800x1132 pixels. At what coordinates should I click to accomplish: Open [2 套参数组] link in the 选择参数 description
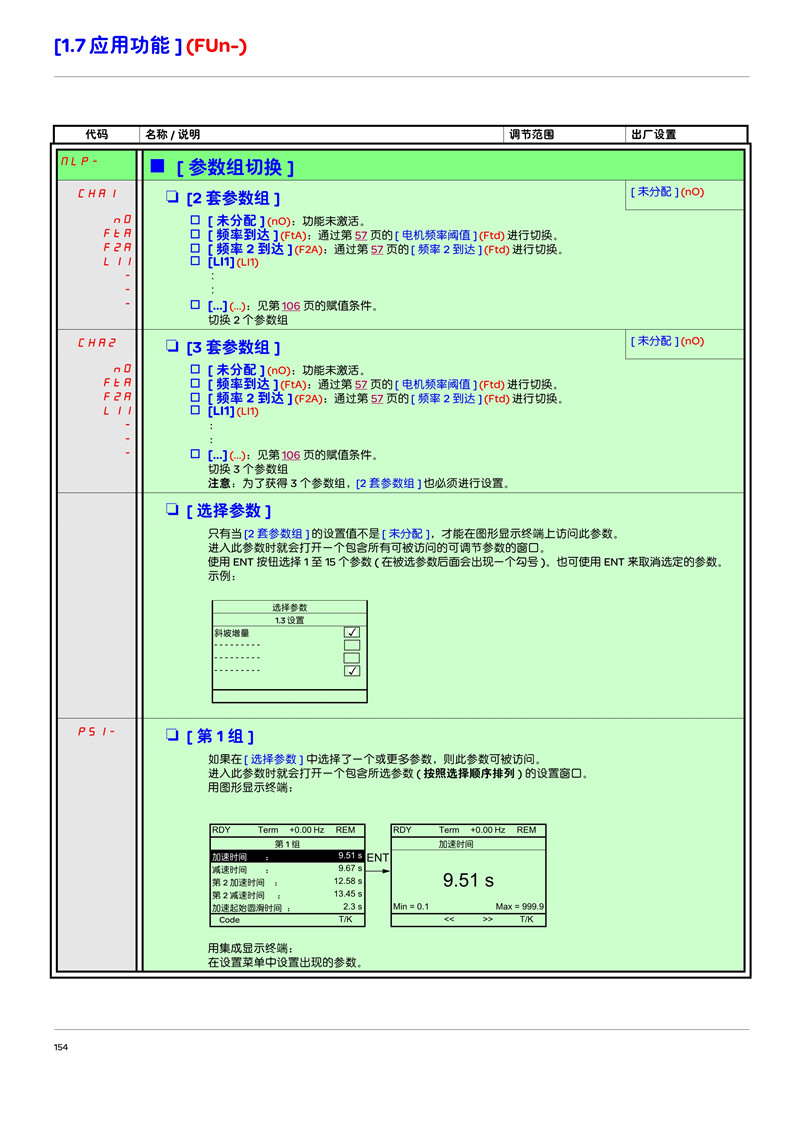coord(277,534)
